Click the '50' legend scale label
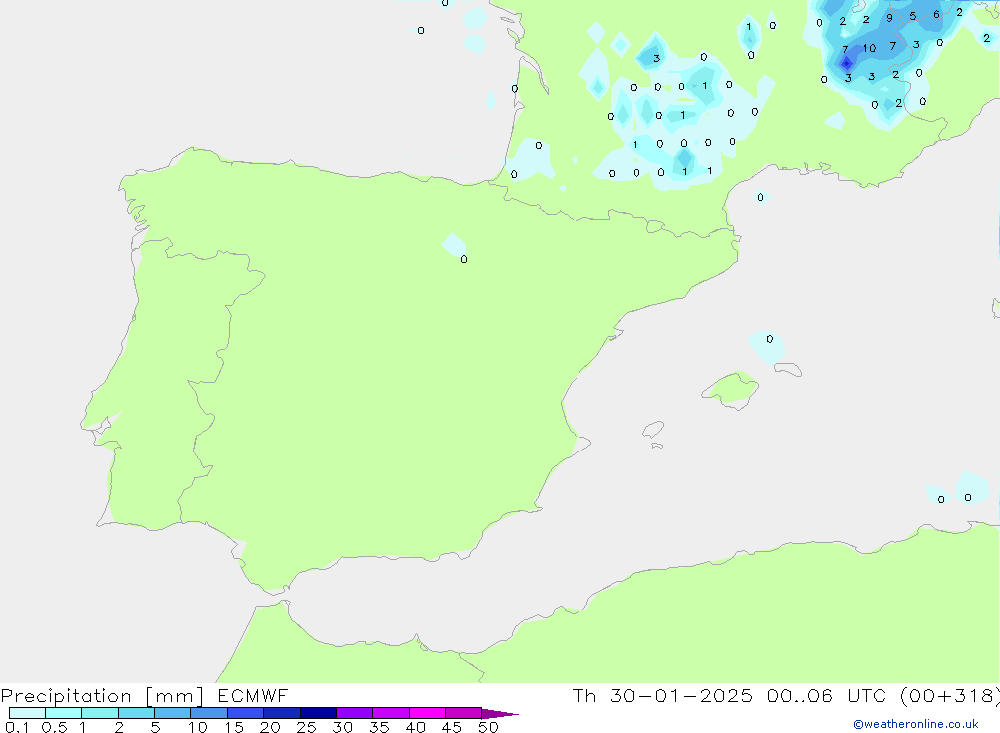1000x733 pixels. 488,727
